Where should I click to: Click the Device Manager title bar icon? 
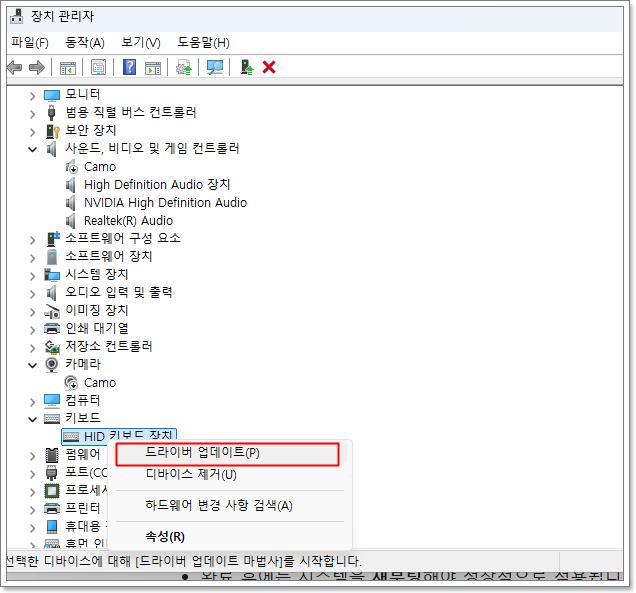(17, 16)
